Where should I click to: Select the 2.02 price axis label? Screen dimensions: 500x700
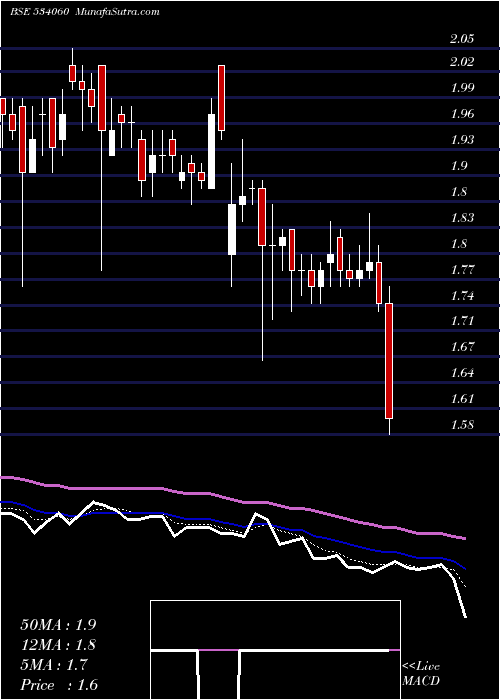(x=462, y=62)
